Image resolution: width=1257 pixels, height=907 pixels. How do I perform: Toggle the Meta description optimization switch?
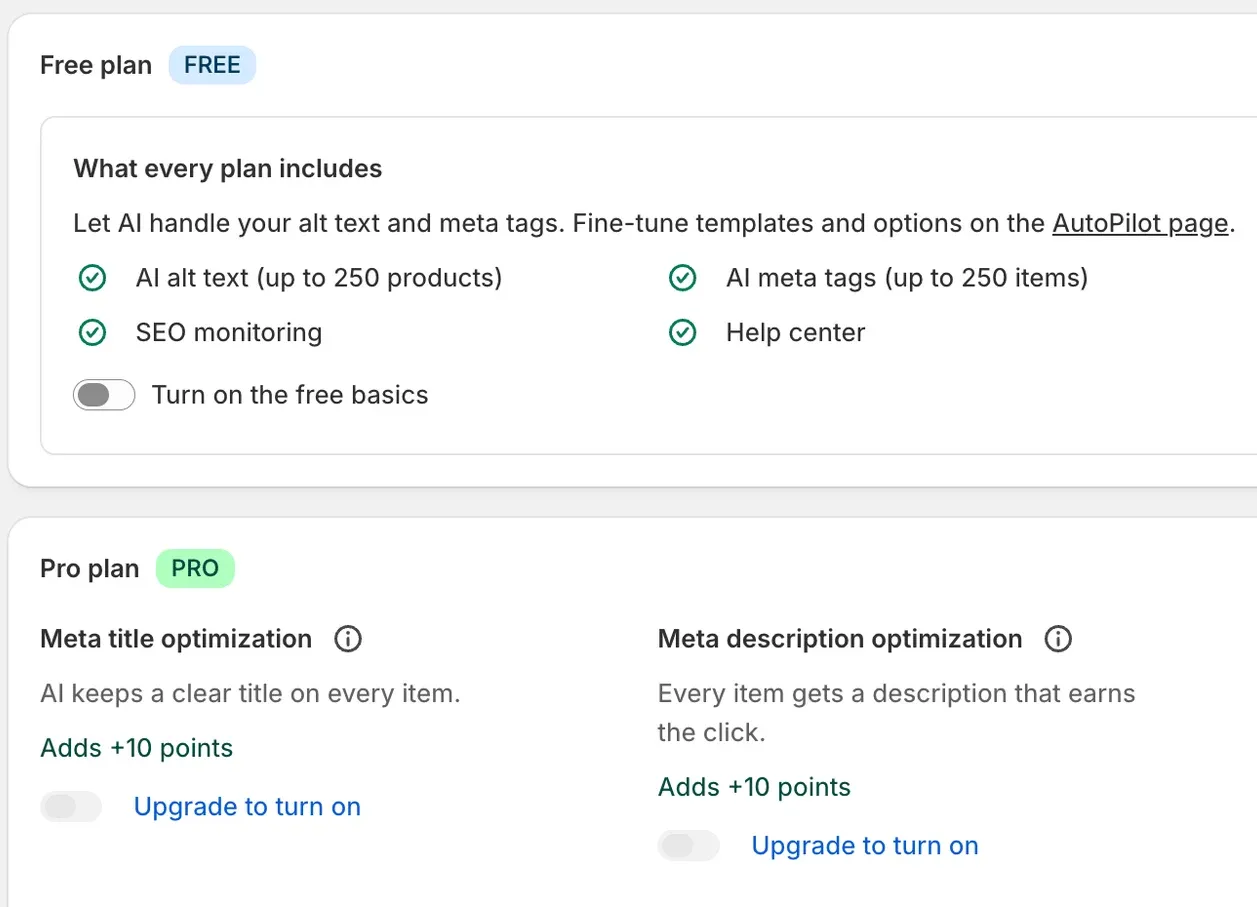tap(689, 846)
